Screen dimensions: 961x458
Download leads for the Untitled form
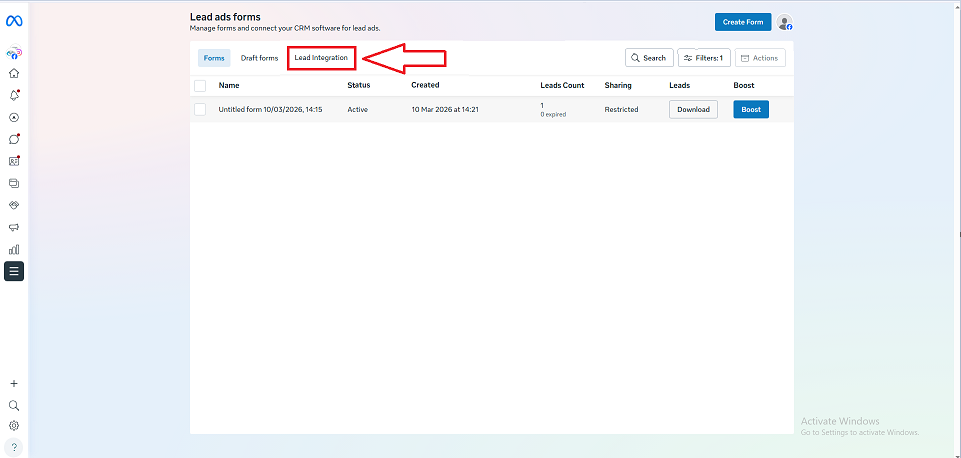(693, 109)
